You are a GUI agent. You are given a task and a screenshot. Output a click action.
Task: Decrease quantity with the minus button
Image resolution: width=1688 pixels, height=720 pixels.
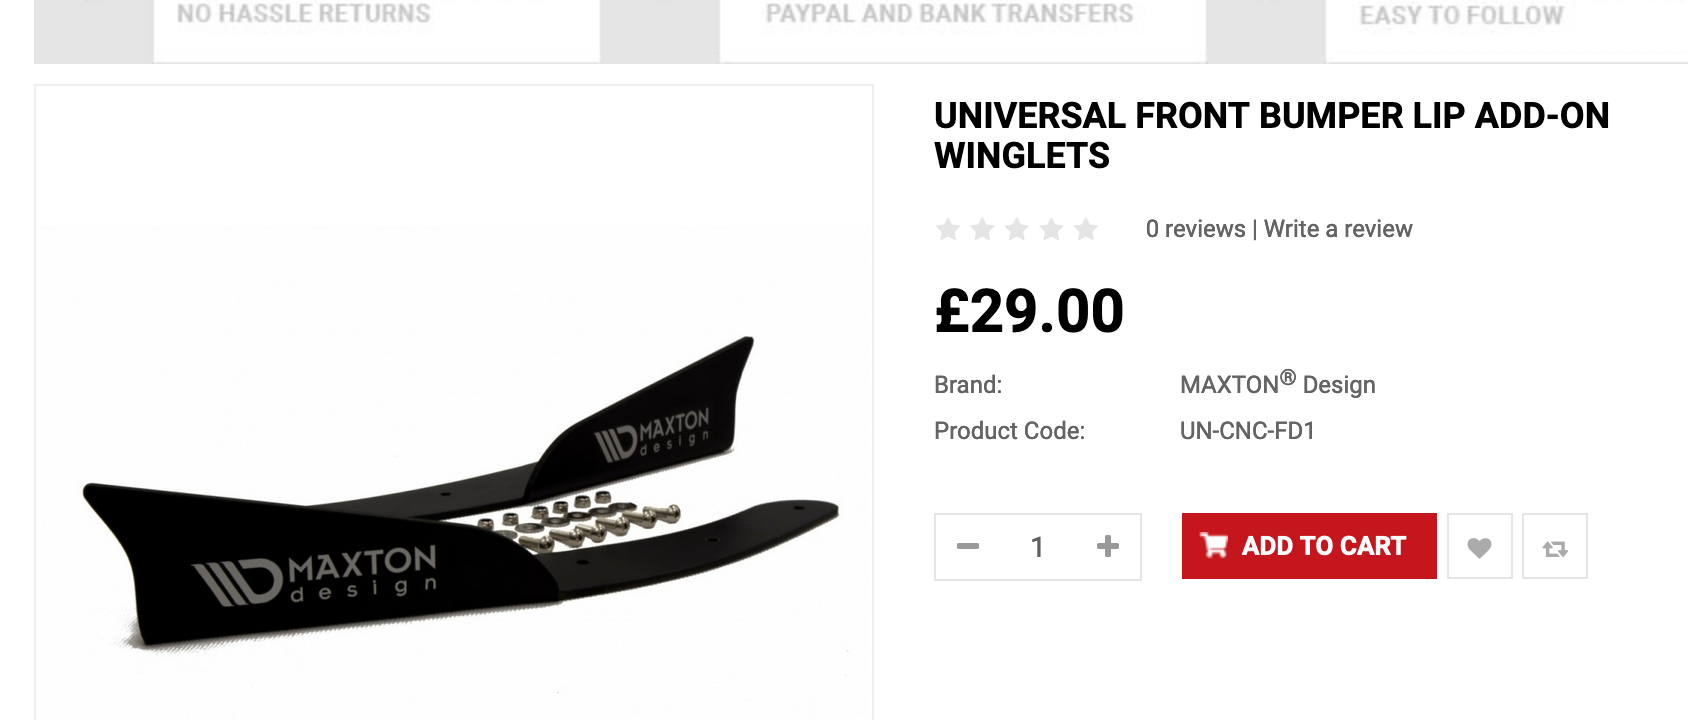pyautogui.click(x=968, y=547)
